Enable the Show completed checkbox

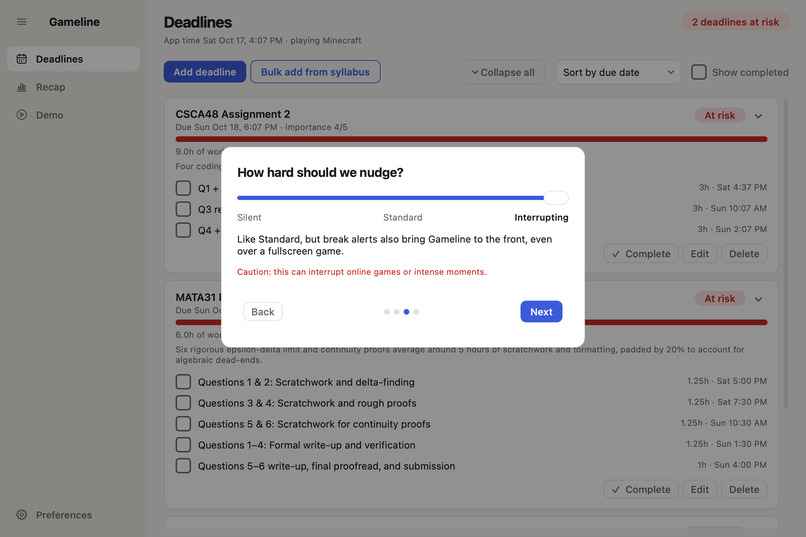point(699,72)
